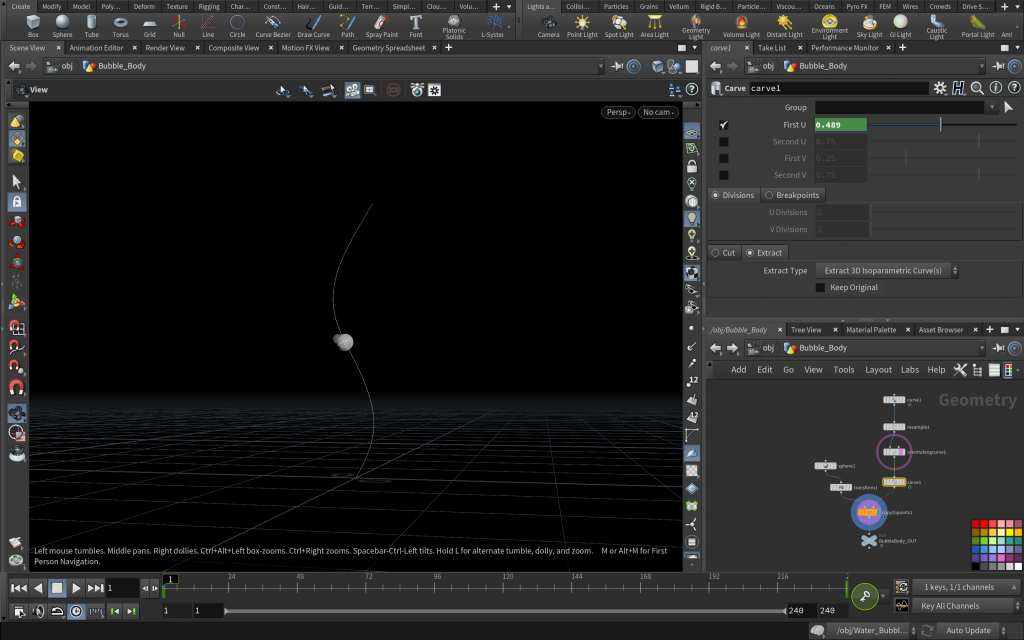The height and width of the screenshot is (640, 1024).
Task: Expand the network pane path dropdown
Action: coord(981,348)
